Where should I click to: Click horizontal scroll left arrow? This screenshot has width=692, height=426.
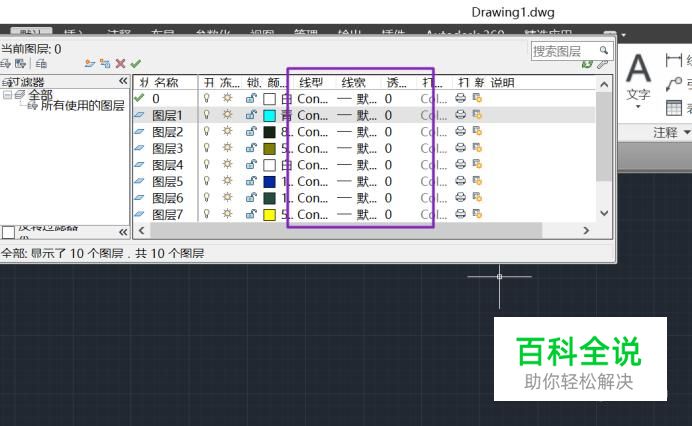(x=141, y=230)
